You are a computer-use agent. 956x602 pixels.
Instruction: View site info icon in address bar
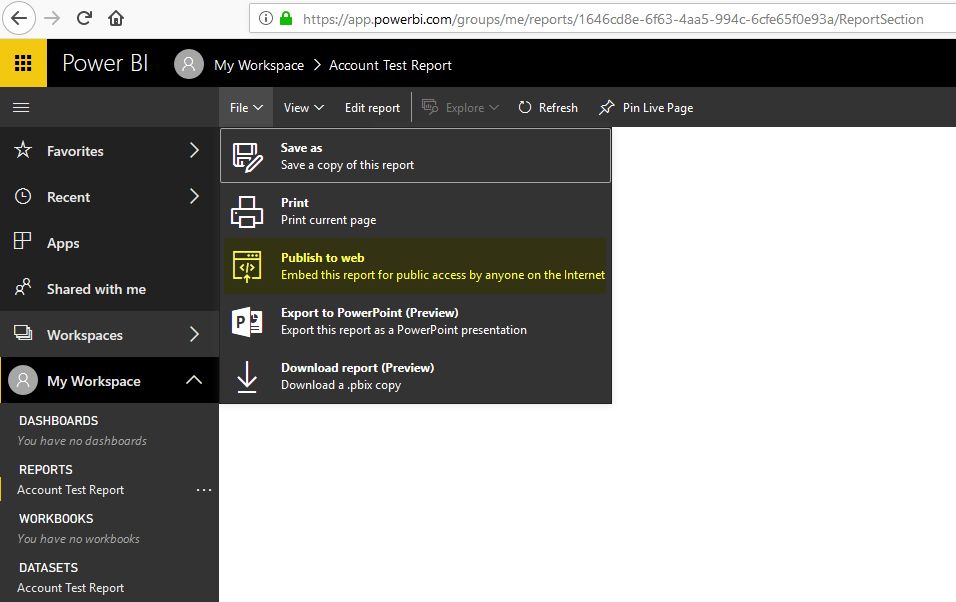(266, 18)
